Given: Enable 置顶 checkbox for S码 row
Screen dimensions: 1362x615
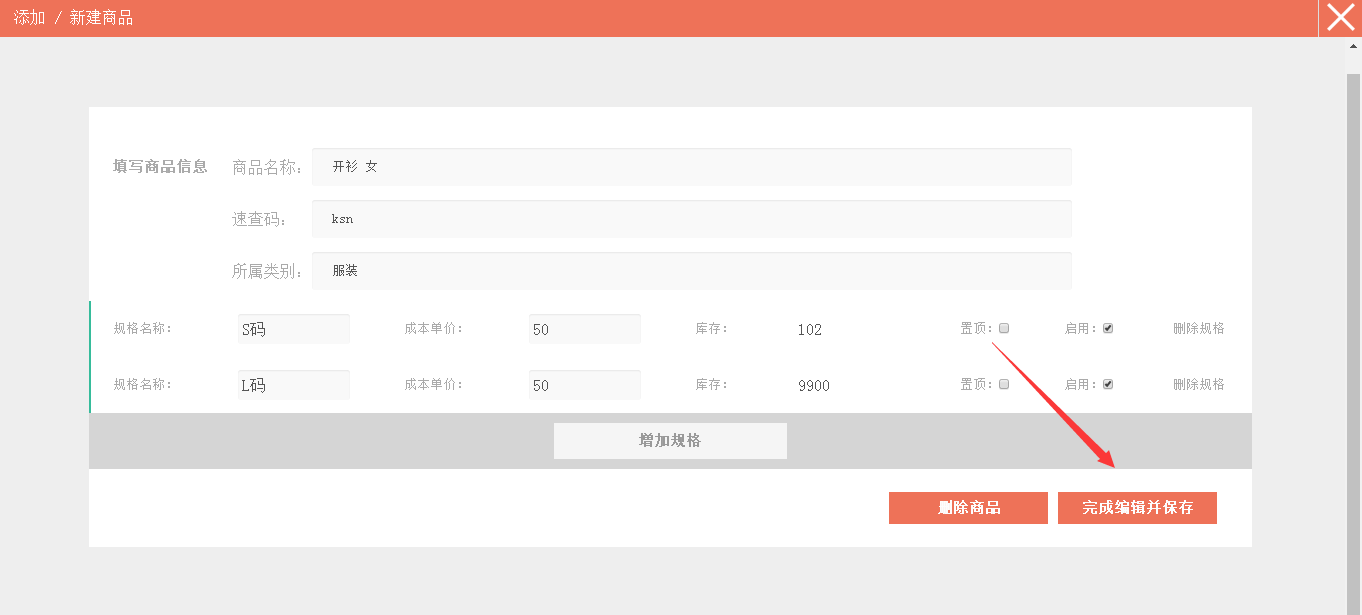Looking at the screenshot, I should pyautogui.click(x=1004, y=328).
